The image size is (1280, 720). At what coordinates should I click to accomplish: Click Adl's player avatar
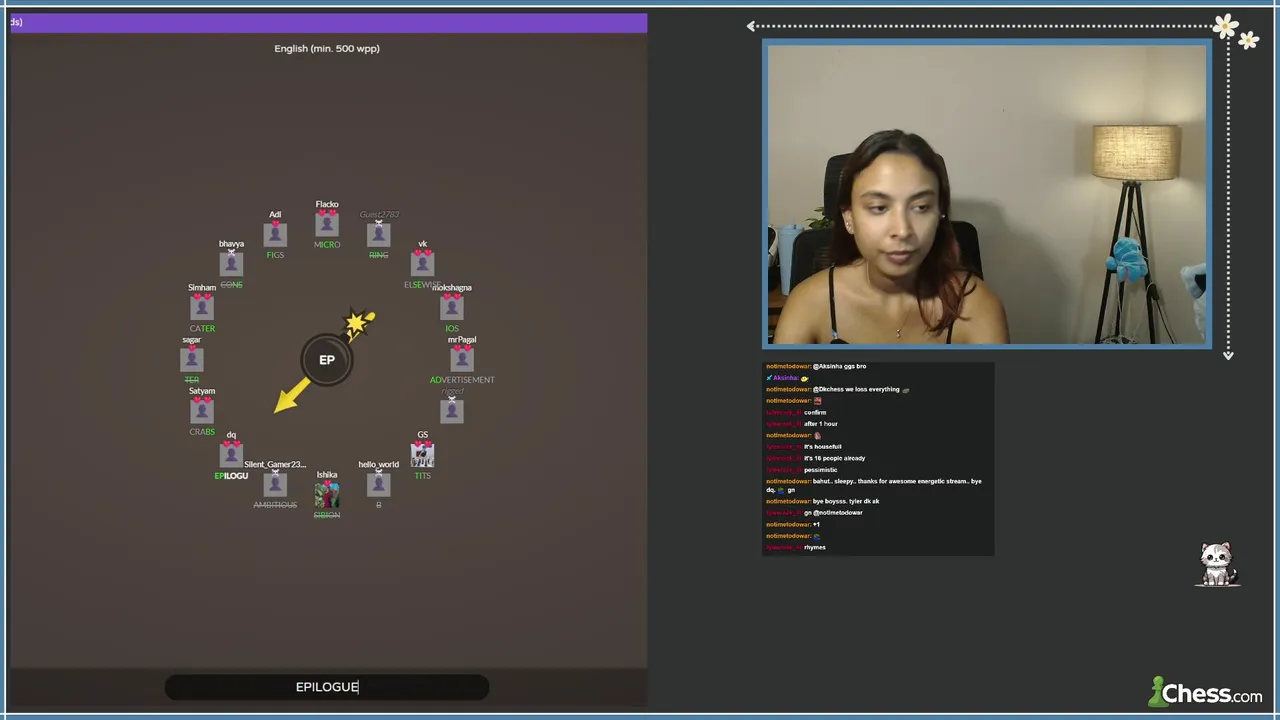[275, 234]
